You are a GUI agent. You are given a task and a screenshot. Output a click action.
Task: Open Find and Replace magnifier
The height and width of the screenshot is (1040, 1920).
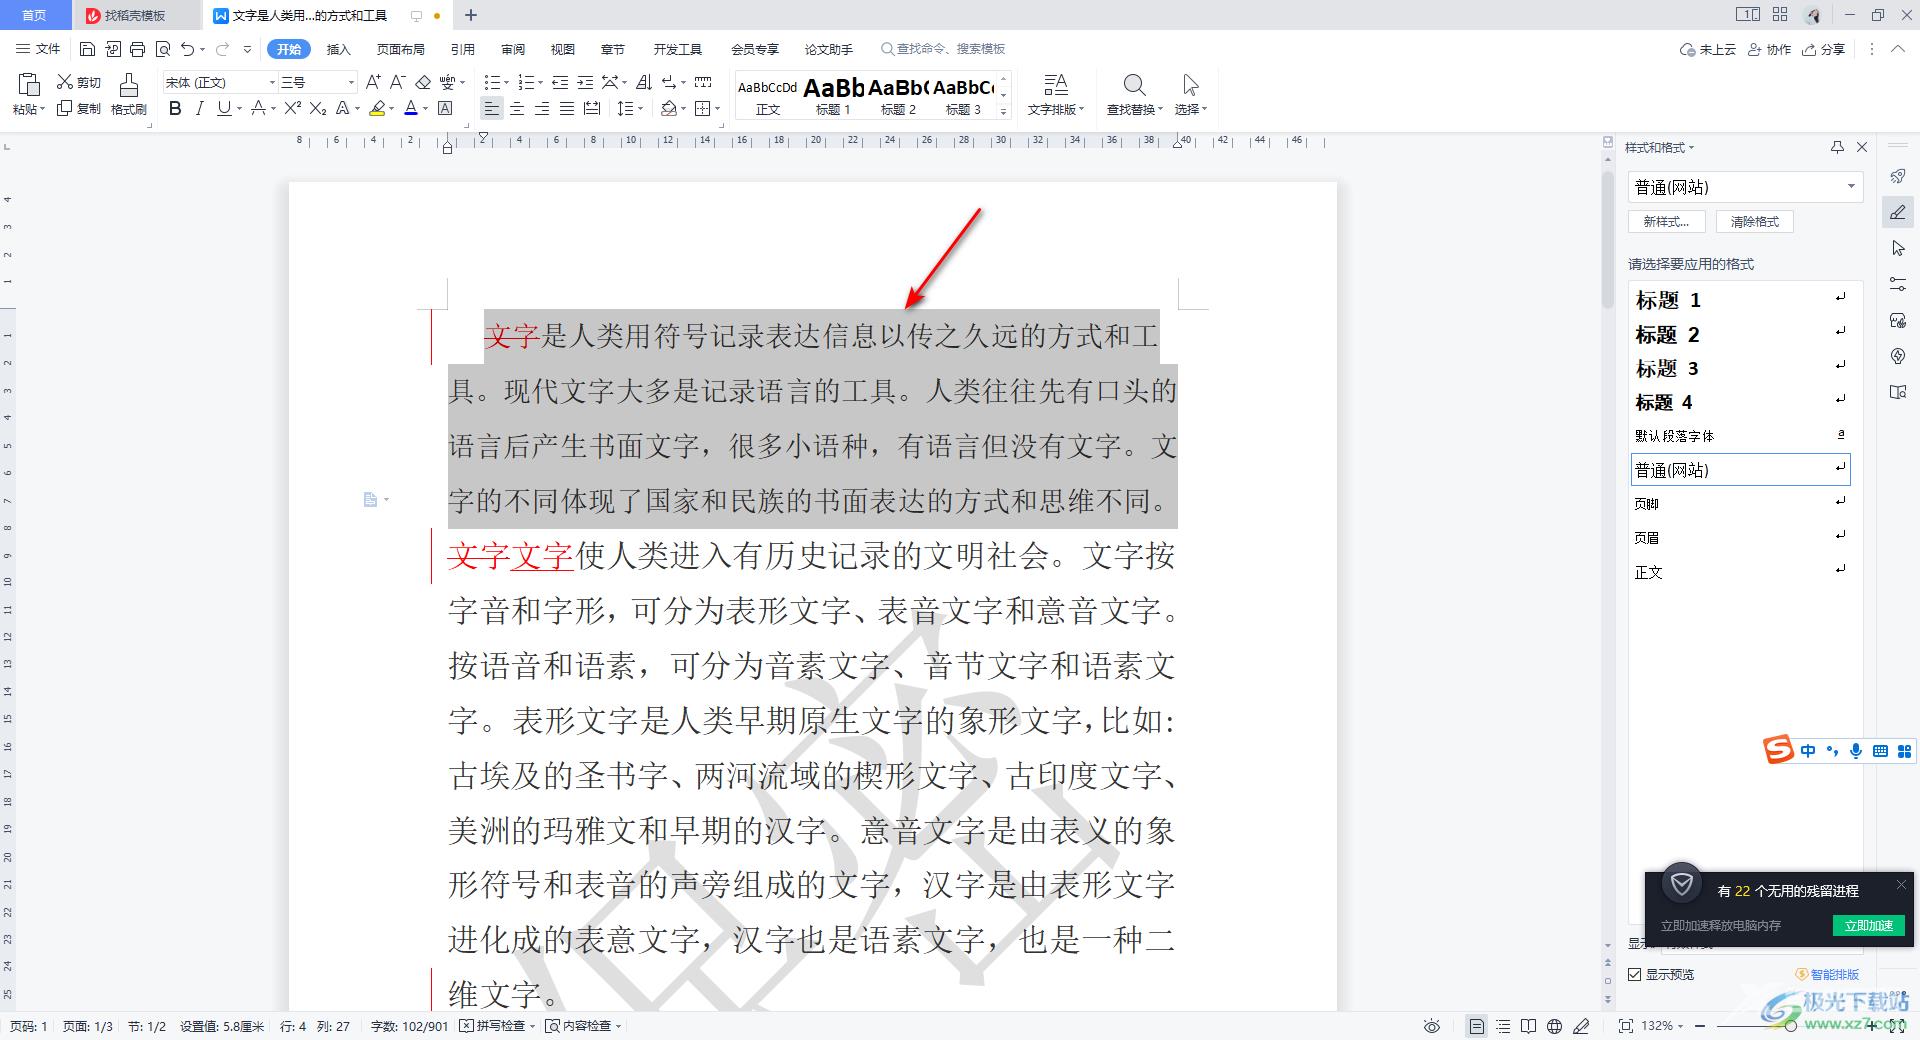point(1134,85)
